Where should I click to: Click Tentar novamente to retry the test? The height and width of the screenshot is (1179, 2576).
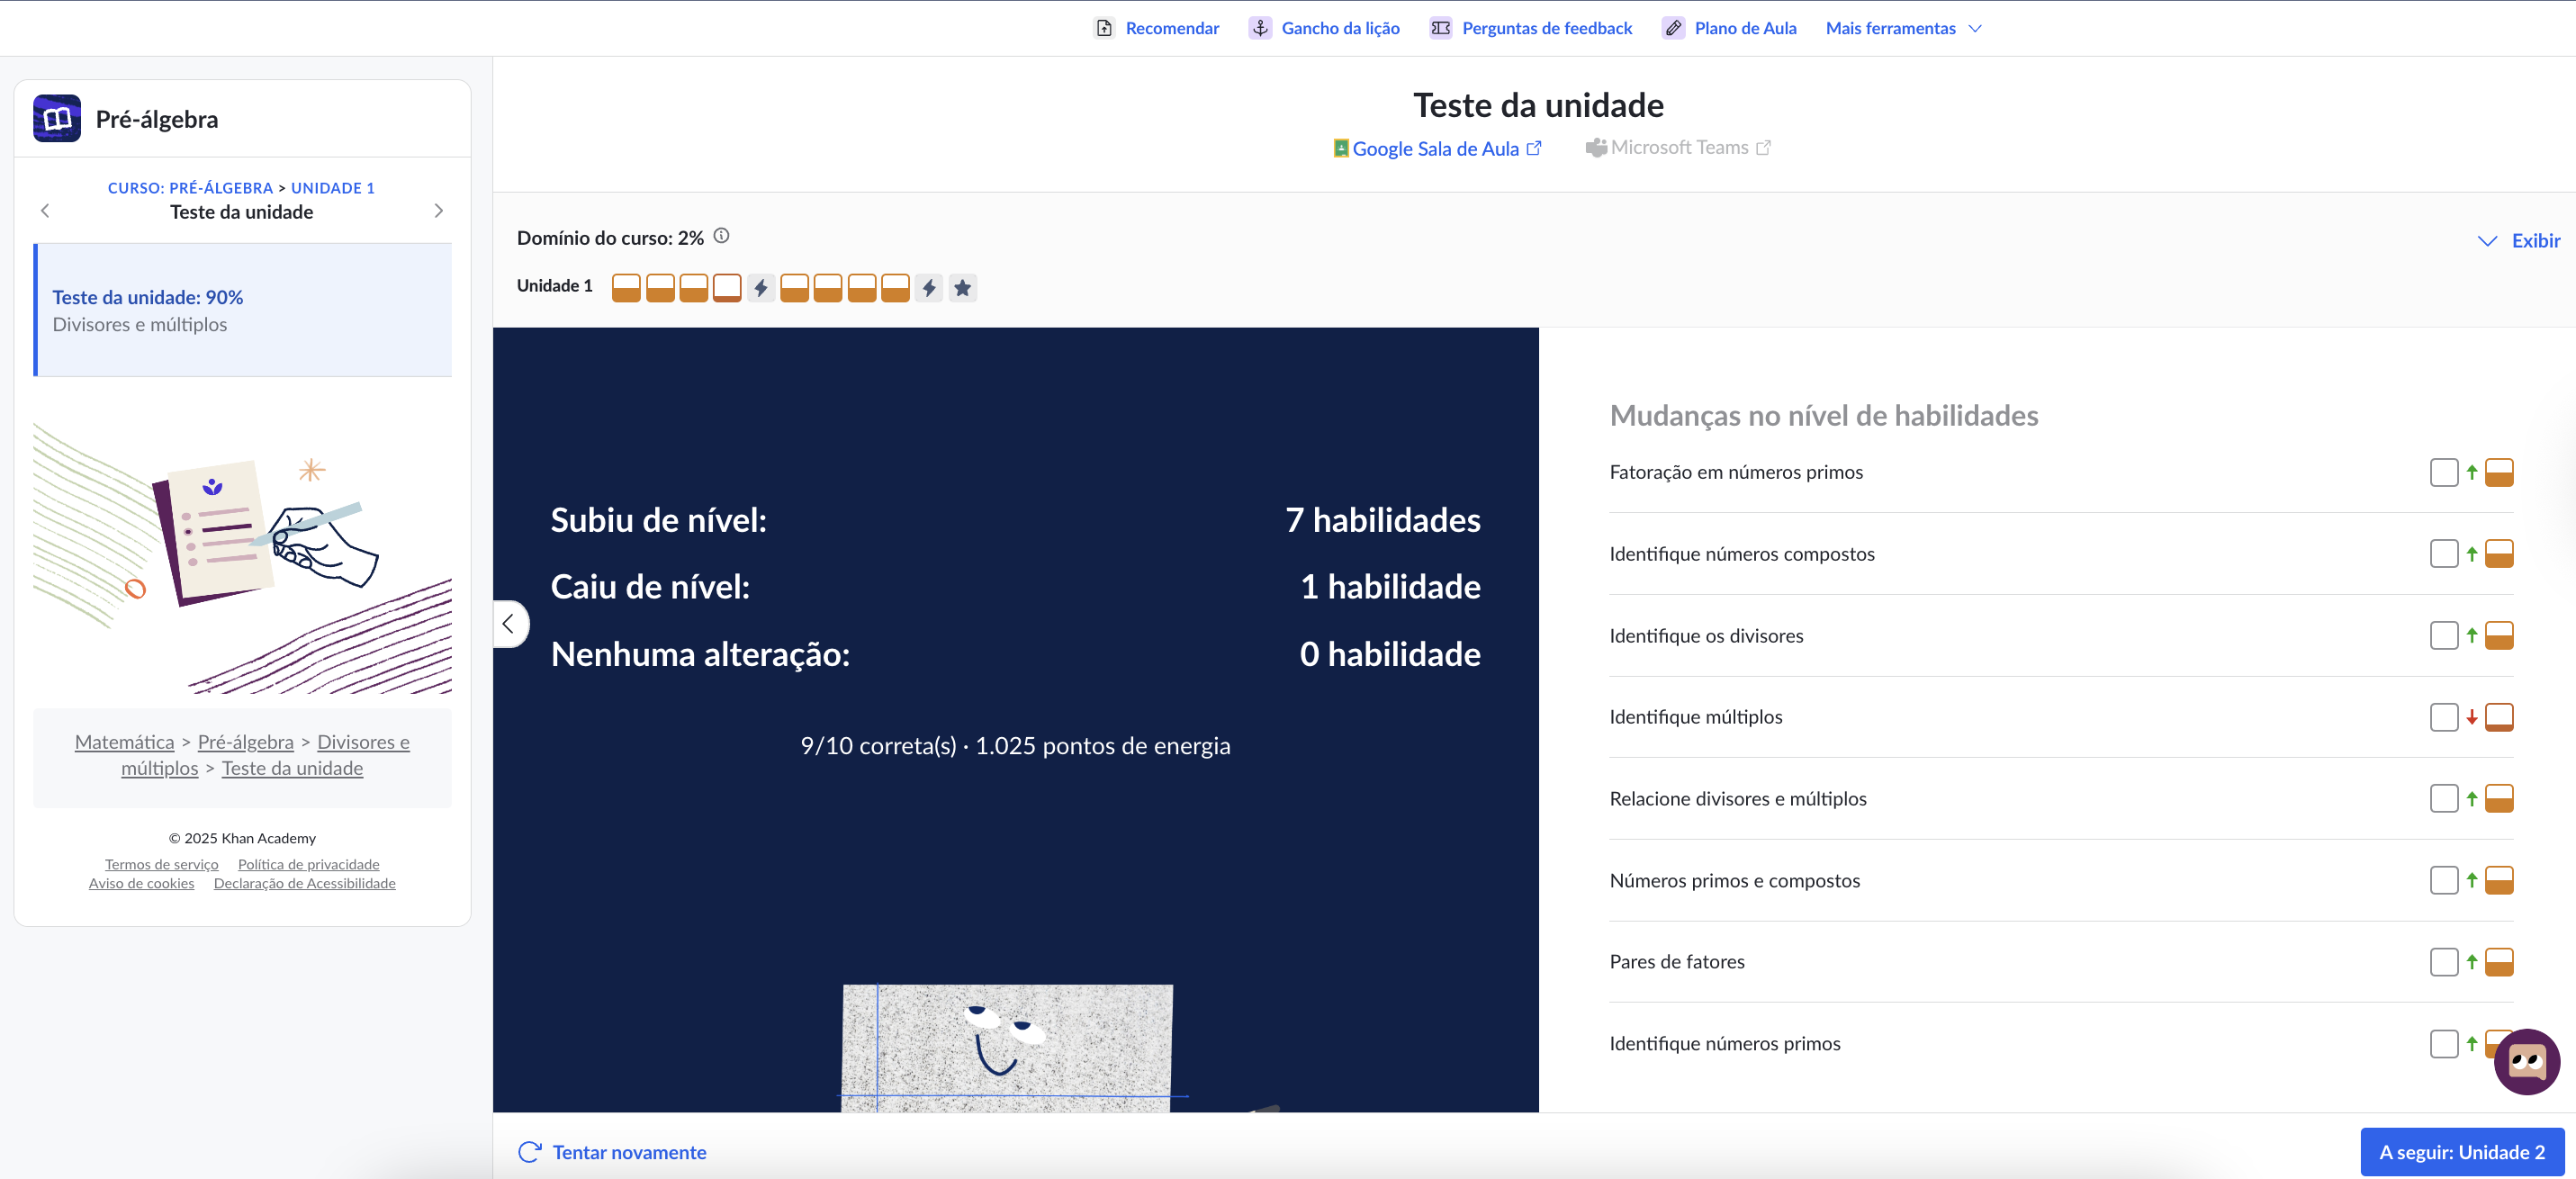612,1152
